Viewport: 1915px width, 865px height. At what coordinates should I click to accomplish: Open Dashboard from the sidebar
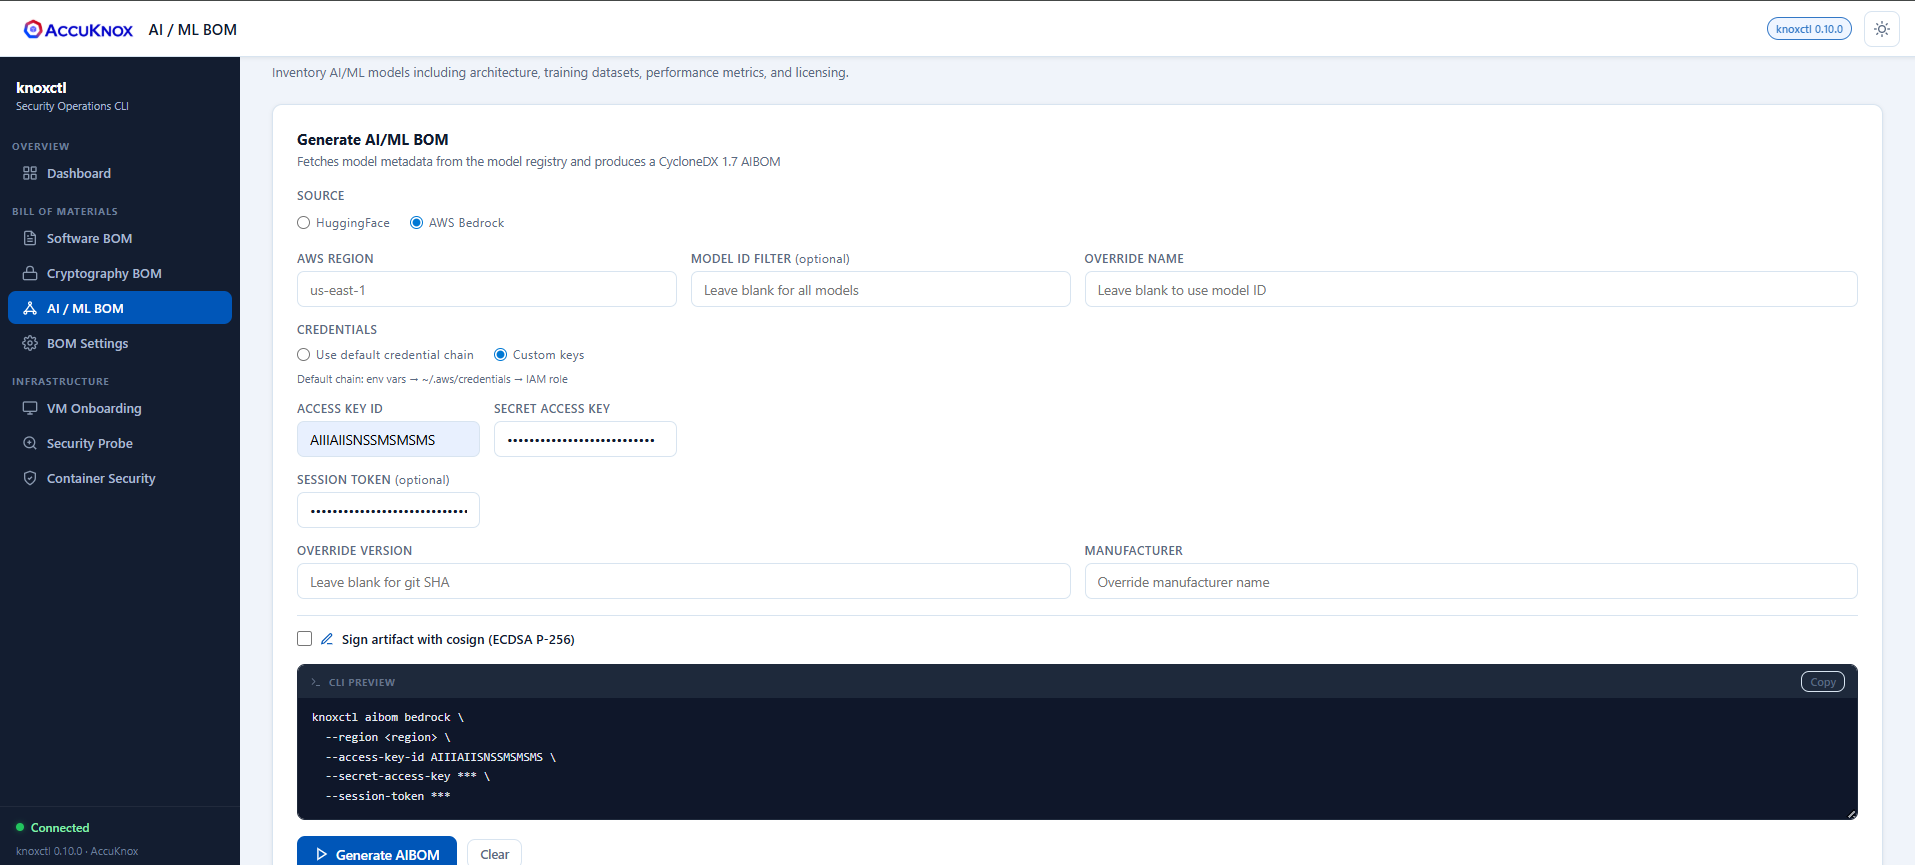[x=120, y=173]
